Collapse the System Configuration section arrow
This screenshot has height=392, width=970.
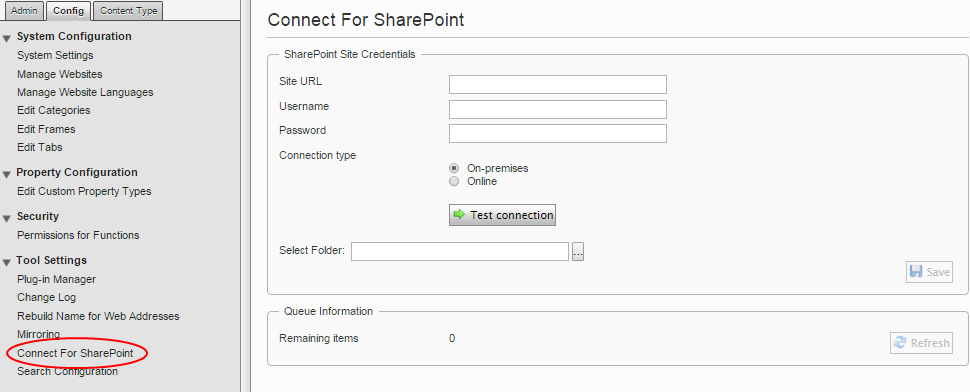click(7, 38)
